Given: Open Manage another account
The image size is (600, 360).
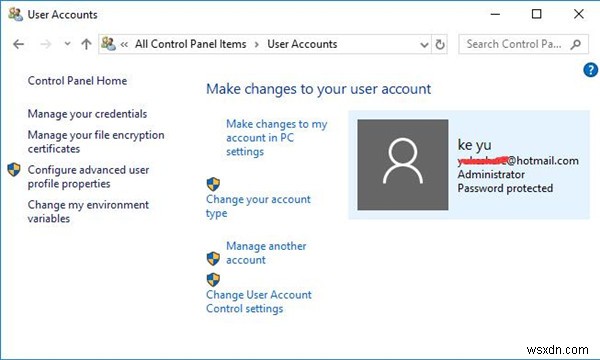Looking at the screenshot, I should pyautogui.click(x=266, y=253).
